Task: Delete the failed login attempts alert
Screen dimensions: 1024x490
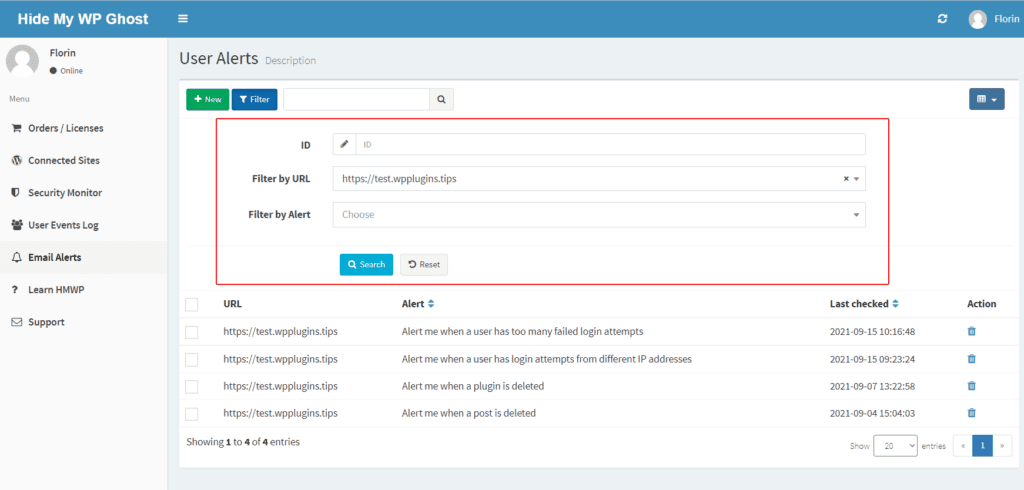Action: coord(971,331)
